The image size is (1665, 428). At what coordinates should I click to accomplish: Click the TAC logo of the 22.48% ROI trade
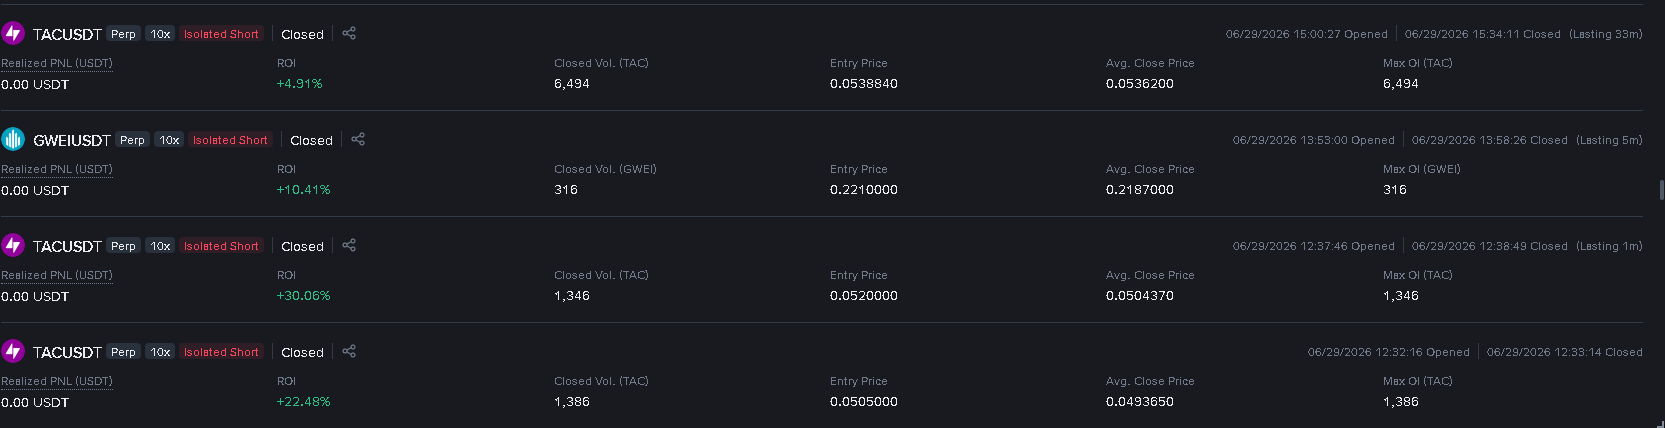[13, 351]
